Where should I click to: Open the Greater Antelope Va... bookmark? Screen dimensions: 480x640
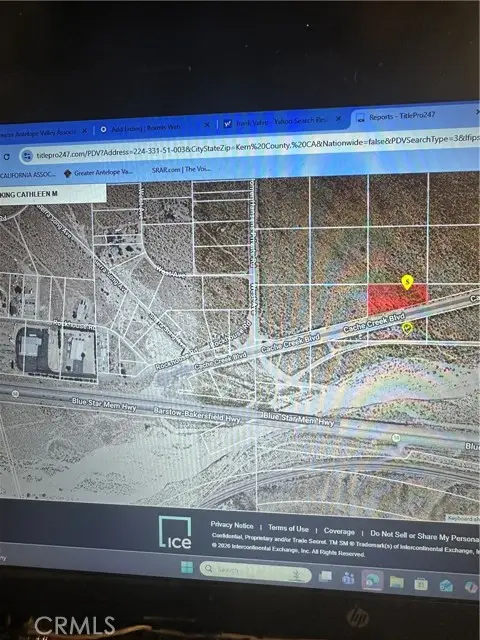point(98,173)
